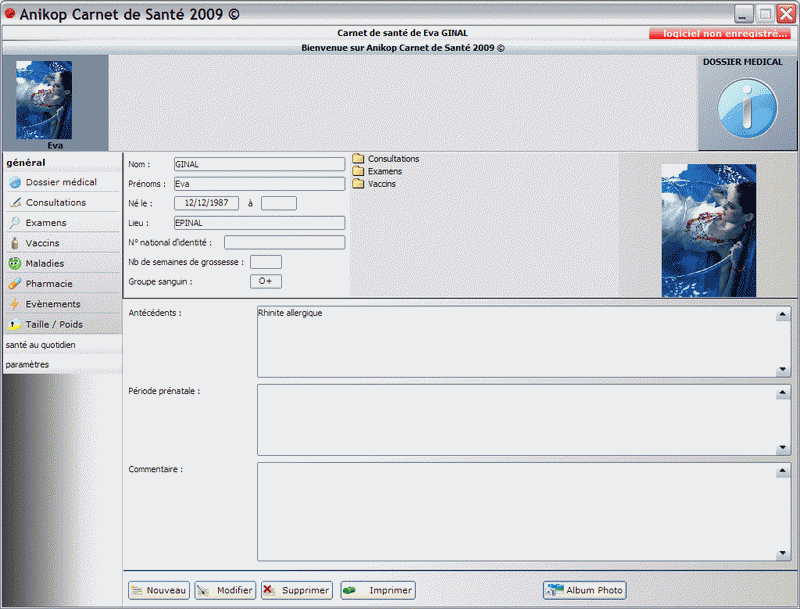Select Examens folder in the tree

[x=385, y=171]
